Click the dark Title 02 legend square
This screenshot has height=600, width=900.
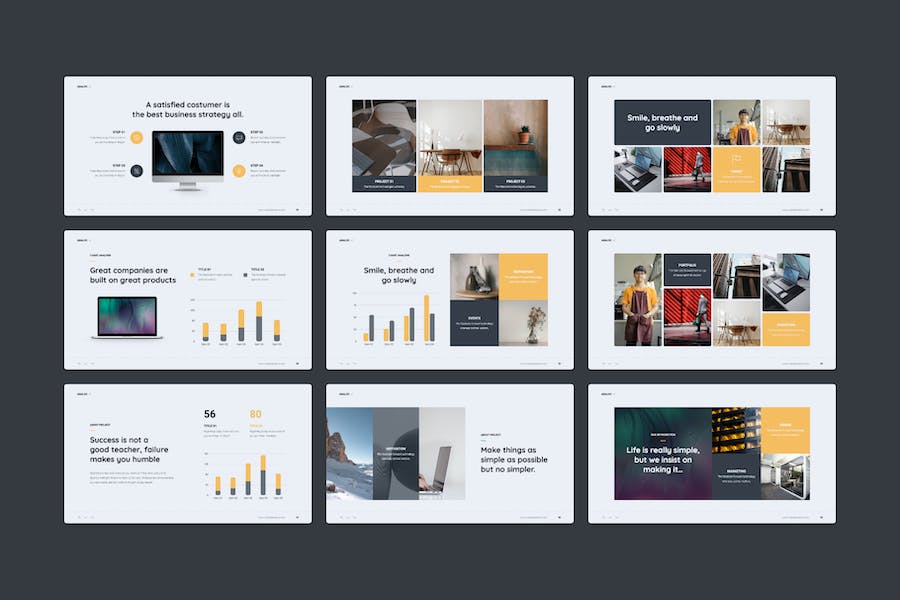(x=246, y=274)
